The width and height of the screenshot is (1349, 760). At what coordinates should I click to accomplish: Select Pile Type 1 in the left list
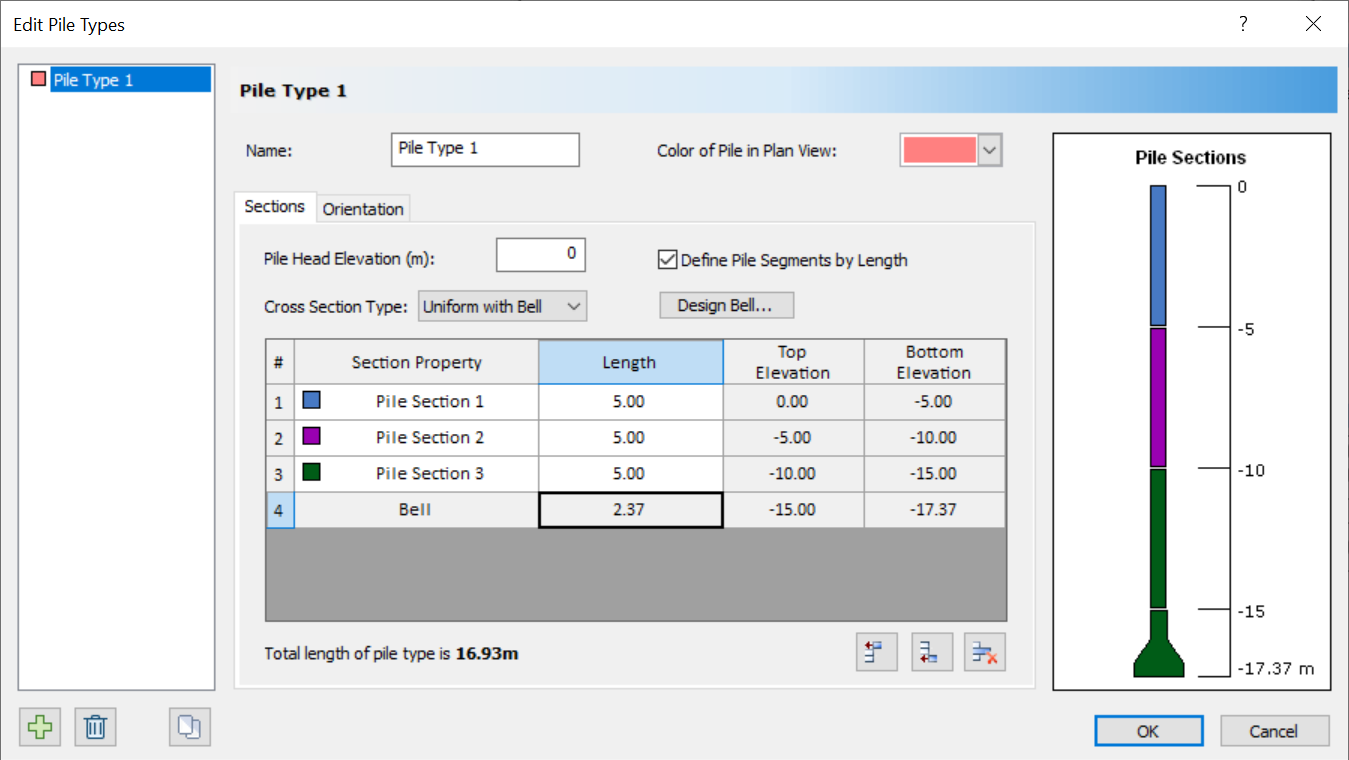point(93,80)
